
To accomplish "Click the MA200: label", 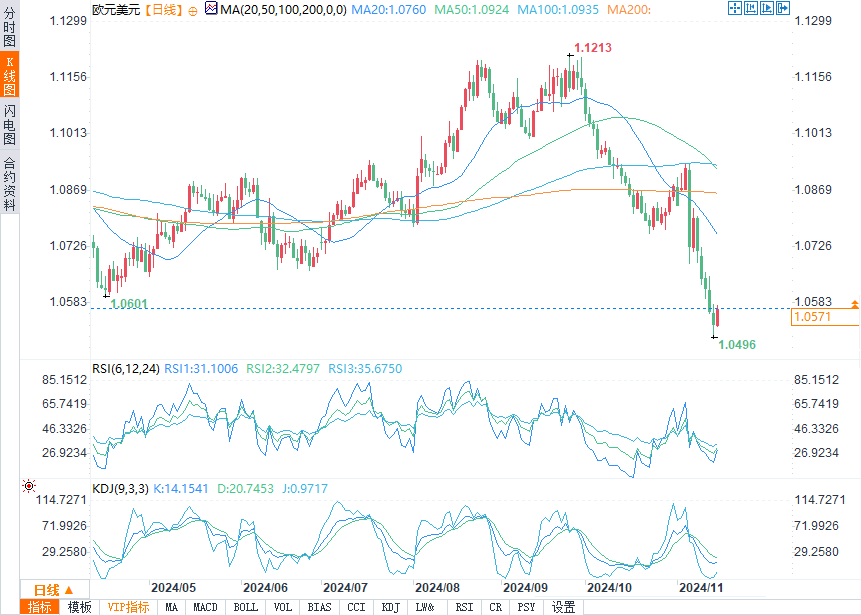I will 629,9.
